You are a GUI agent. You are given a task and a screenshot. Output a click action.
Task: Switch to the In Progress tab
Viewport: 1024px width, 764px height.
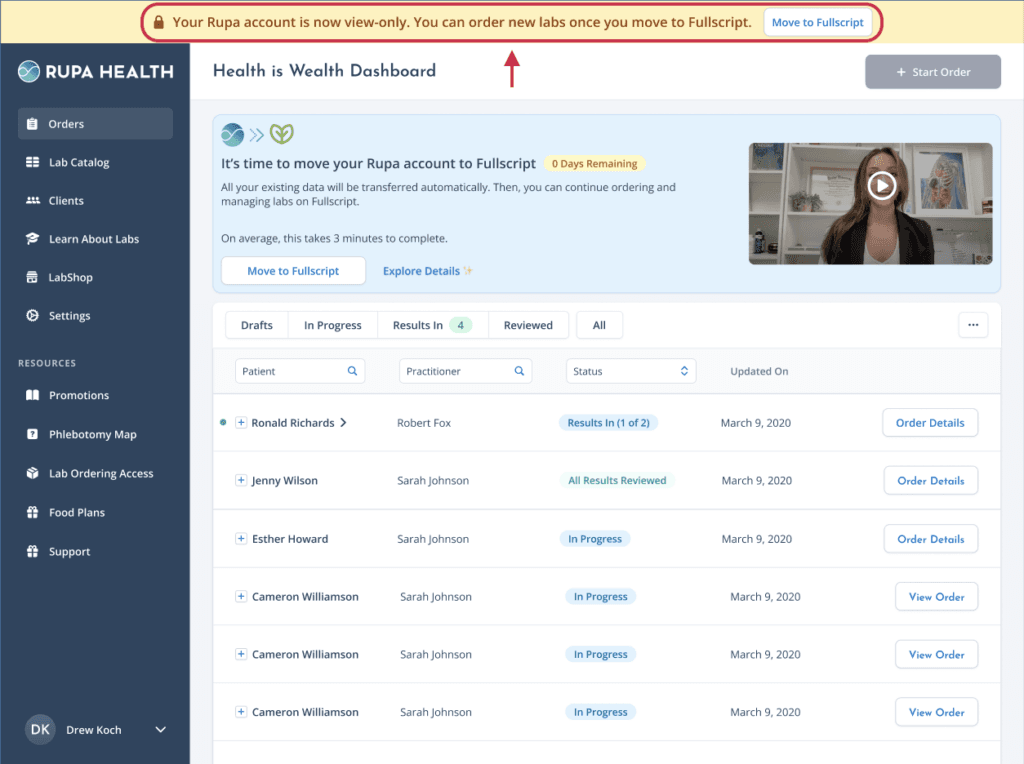tap(332, 325)
